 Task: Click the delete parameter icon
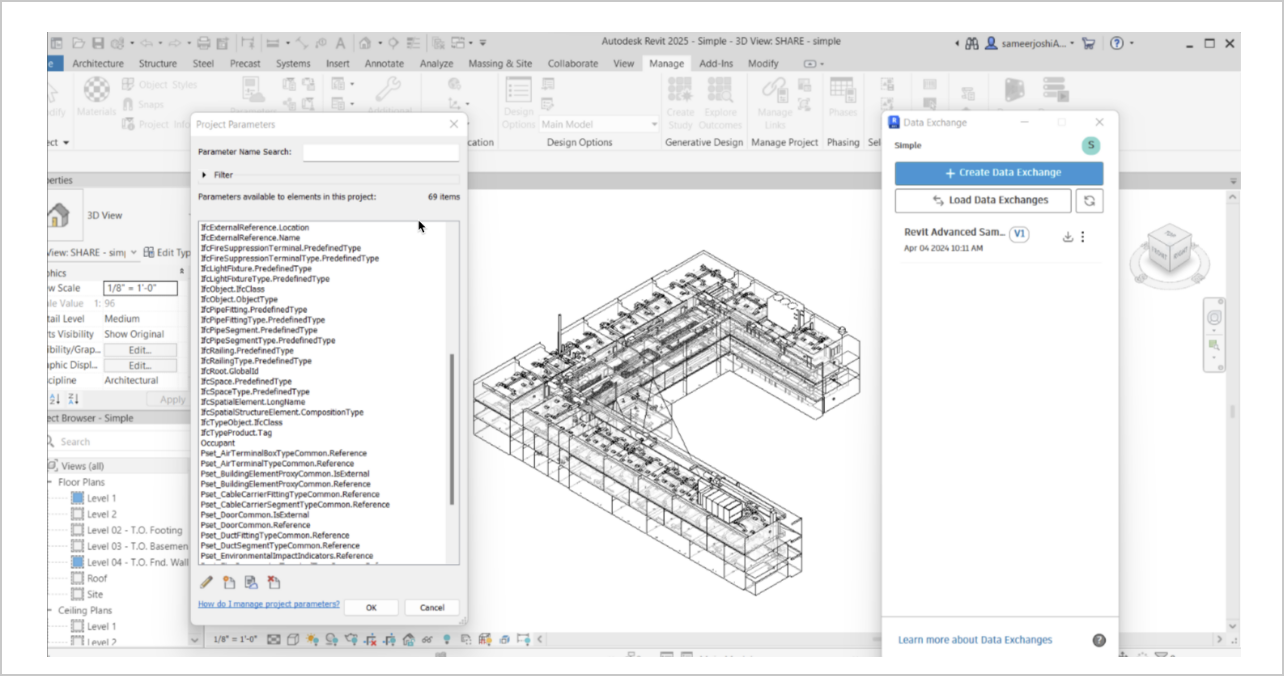tap(274, 582)
